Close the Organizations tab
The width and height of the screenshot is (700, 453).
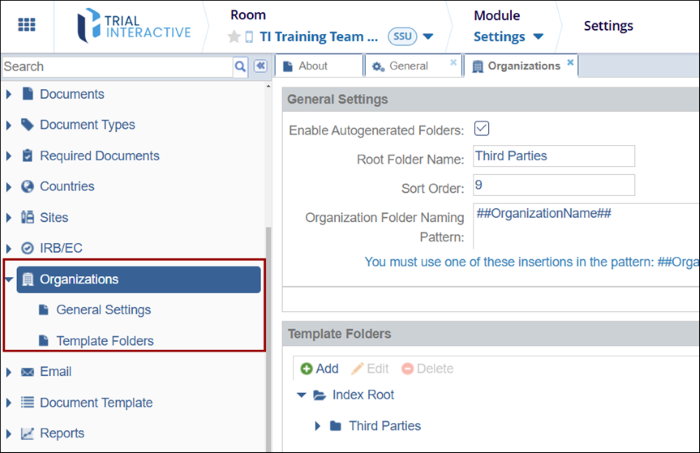click(x=570, y=62)
